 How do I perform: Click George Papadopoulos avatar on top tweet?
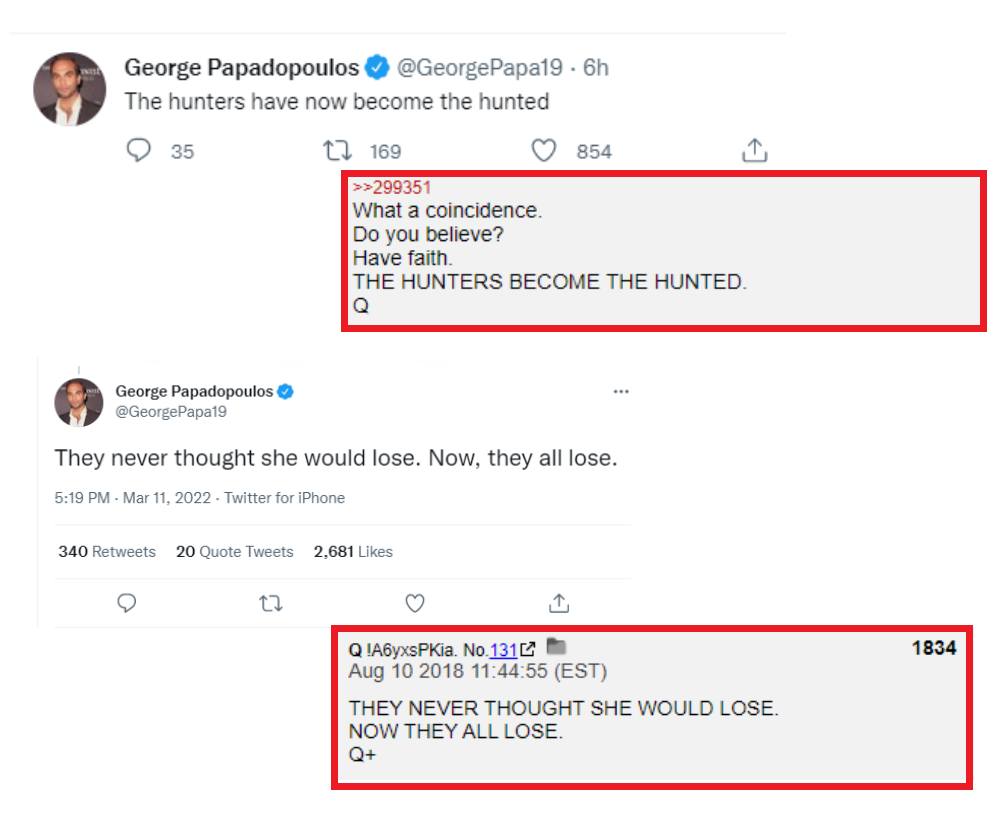pyautogui.click(x=69, y=89)
